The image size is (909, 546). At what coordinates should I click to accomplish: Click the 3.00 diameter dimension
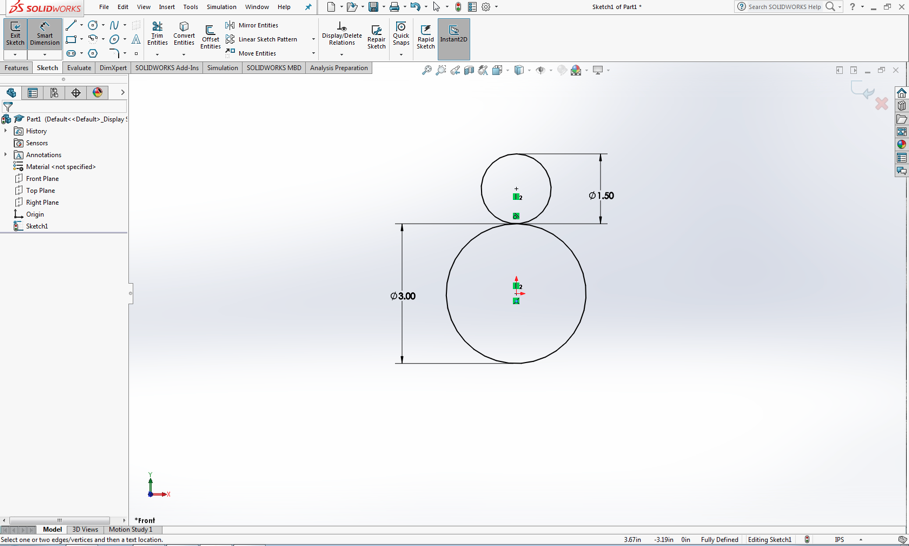(x=402, y=296)
